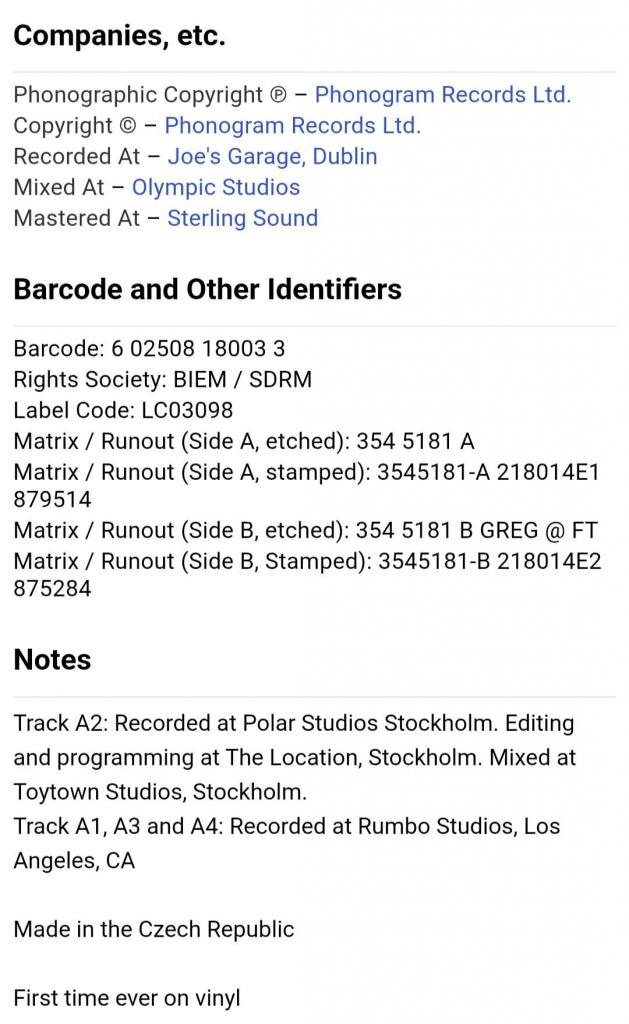Click the Mastered At label text
Image resolution: width=629 pixels, height=1024 pixels.
76,218
